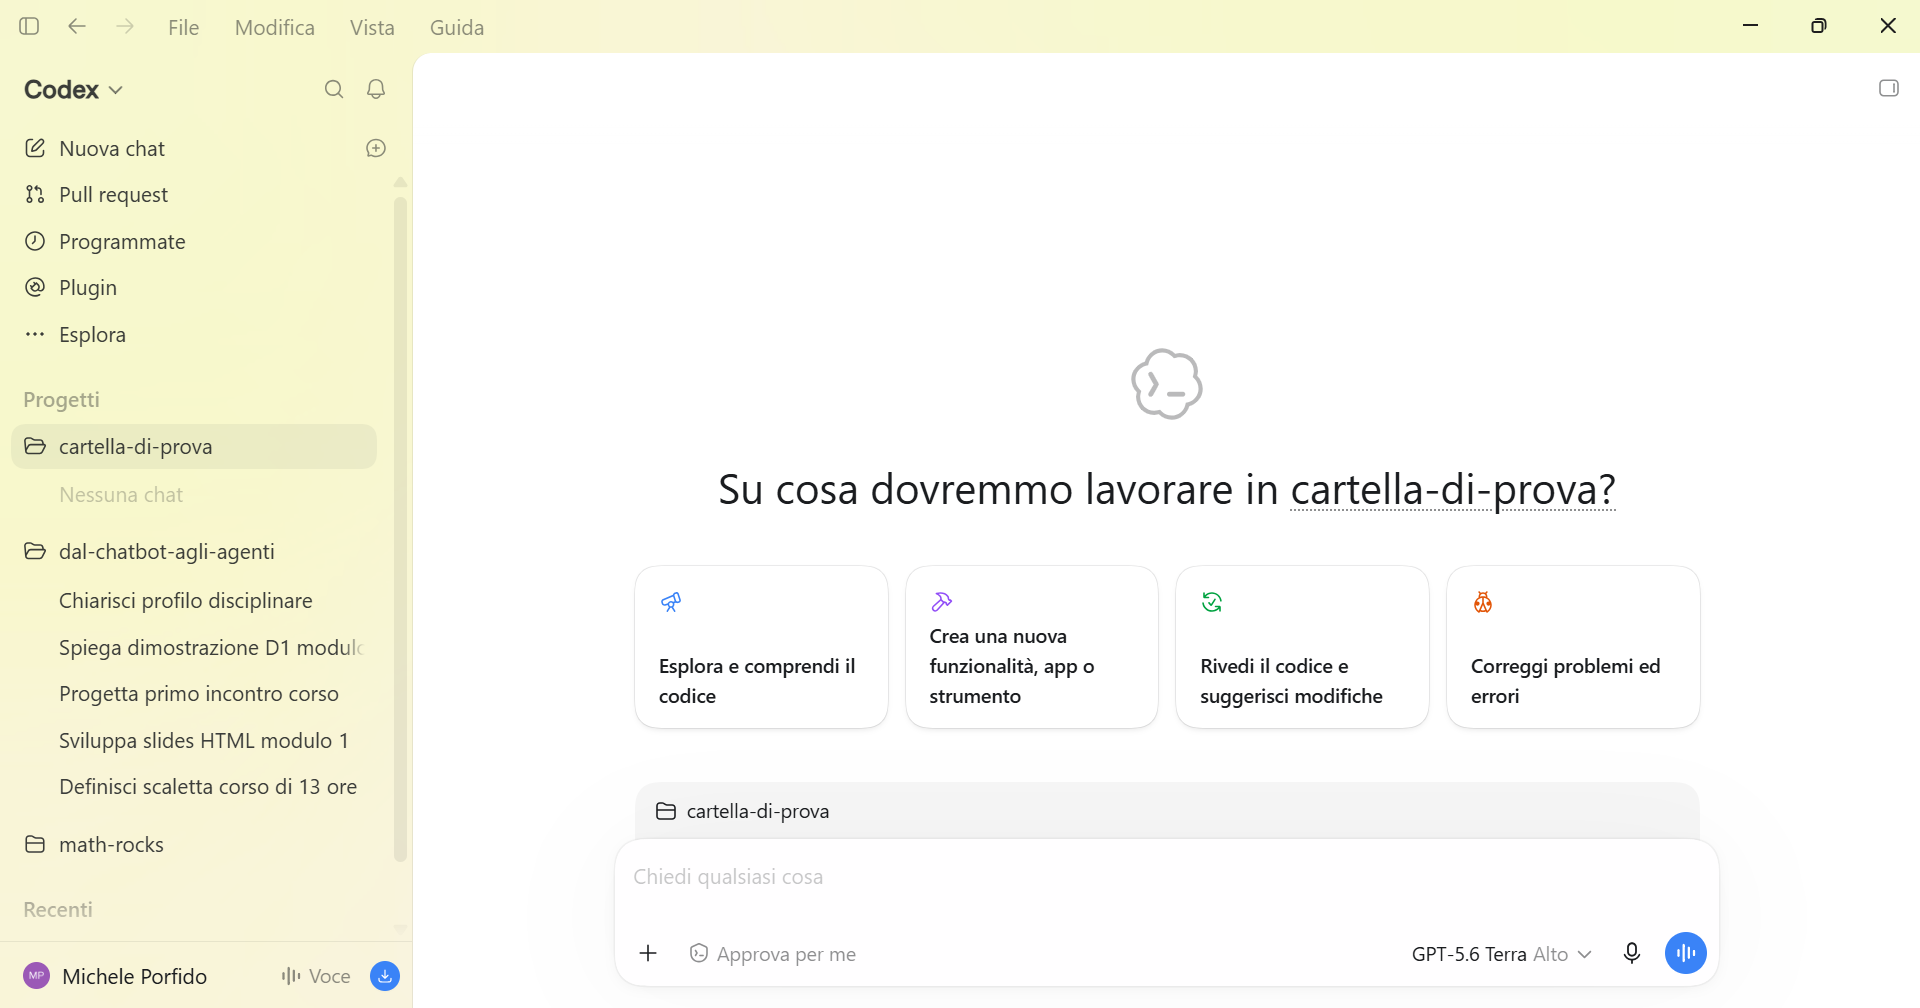
Task: Click the sidebar vertical scrollbar
Action: point(400,528)
